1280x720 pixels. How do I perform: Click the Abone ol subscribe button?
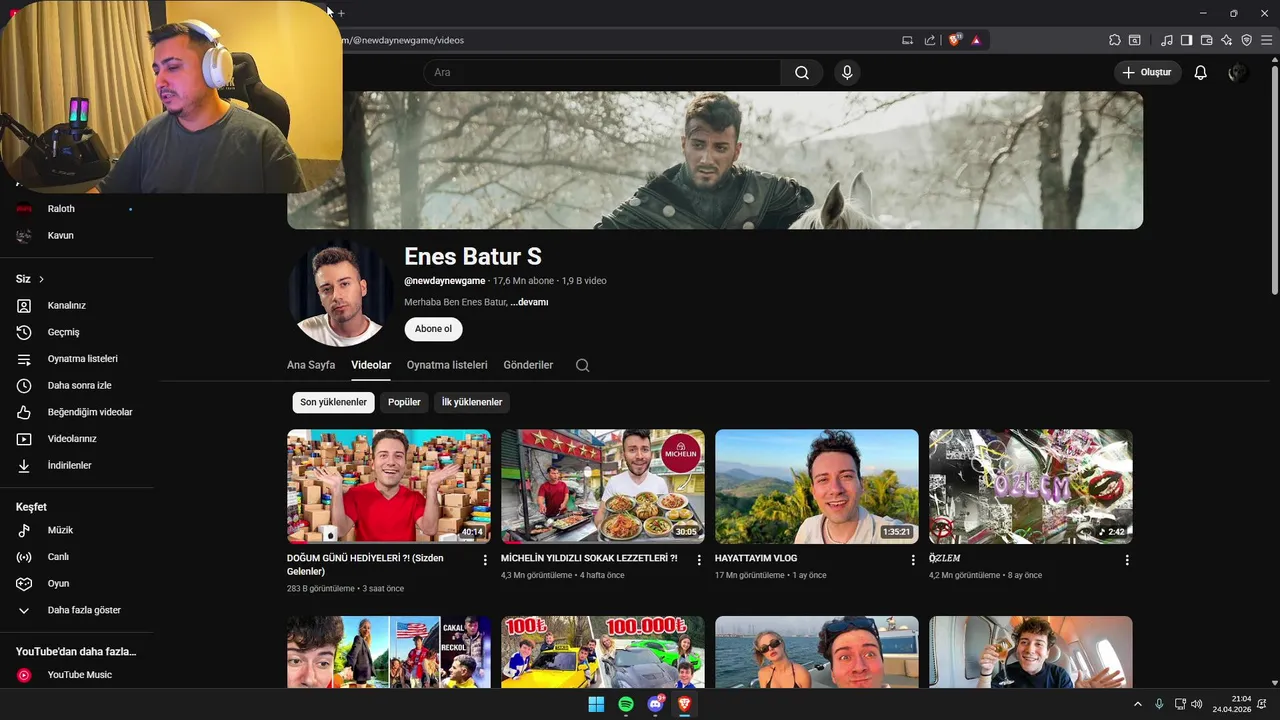(x=433, y=329)
